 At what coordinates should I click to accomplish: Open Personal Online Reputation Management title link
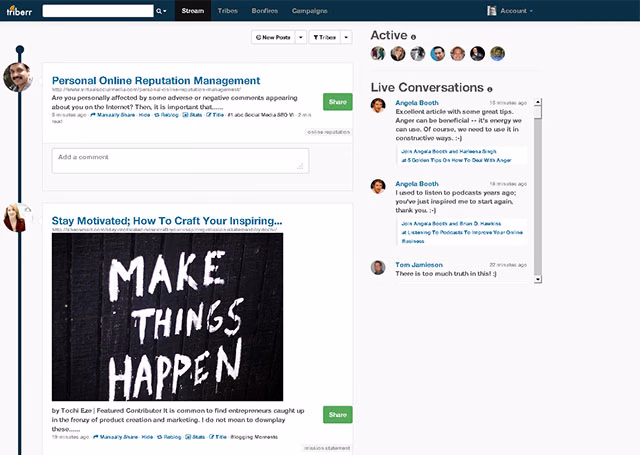coord(156,80)
